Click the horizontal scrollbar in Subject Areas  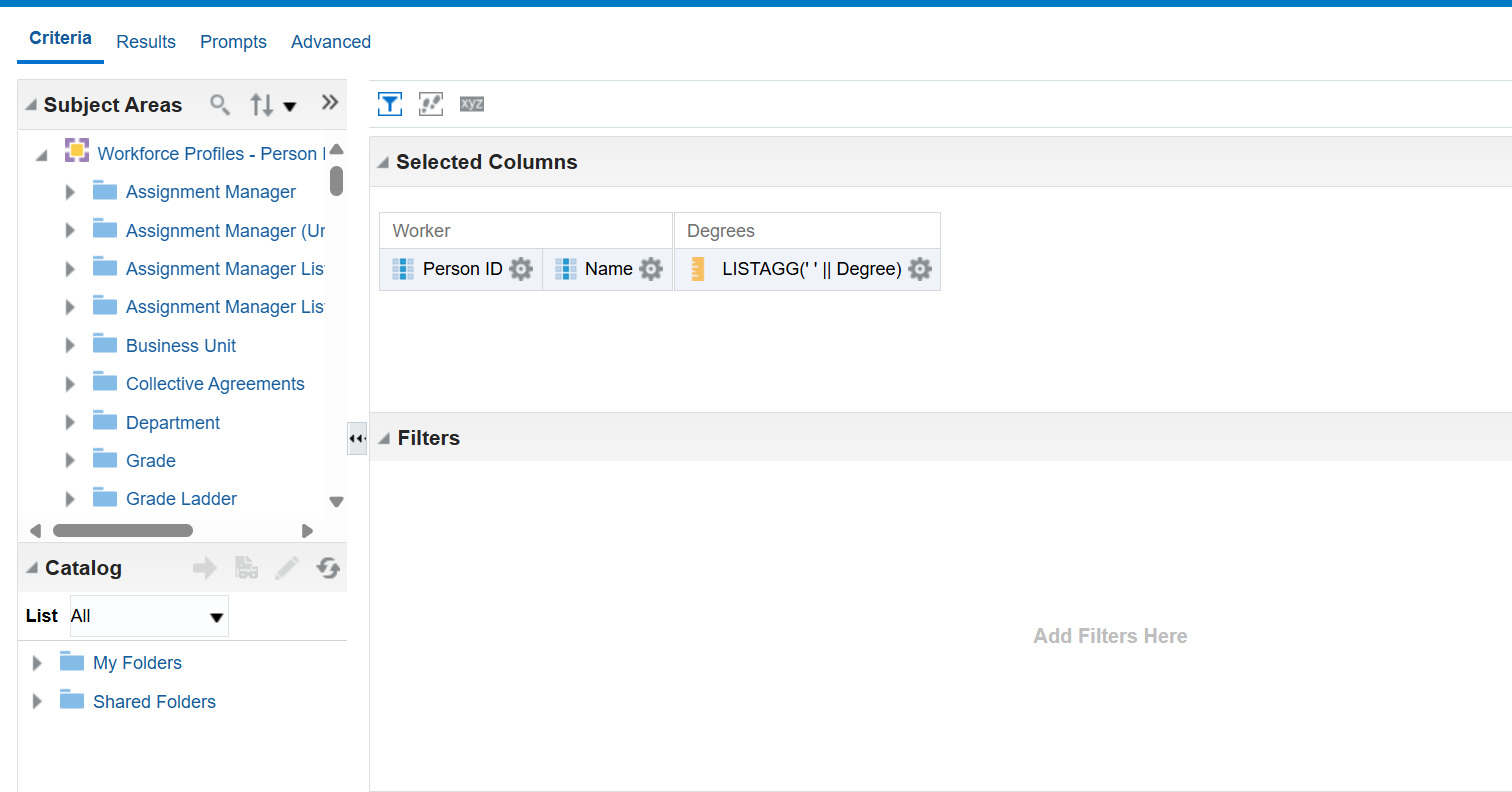click(x=122, y=531)
